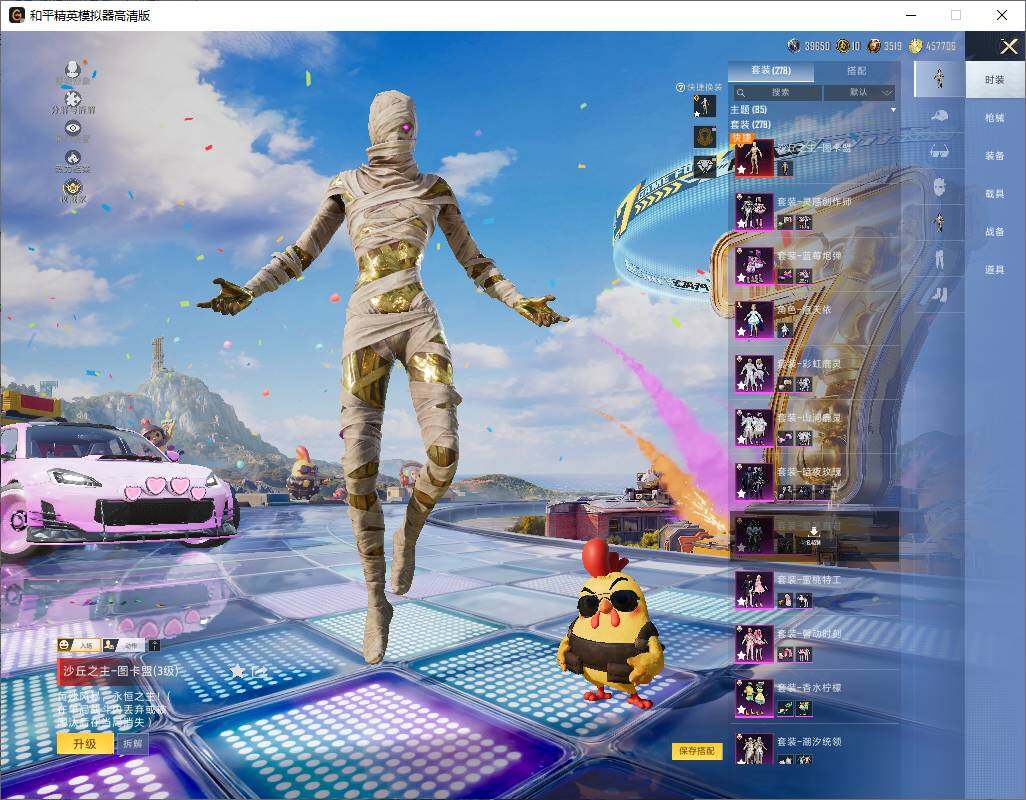Viewport: 1026px width, 800px height.
Task: Click the 拆解 dismantle button
Action: point(132,744)
